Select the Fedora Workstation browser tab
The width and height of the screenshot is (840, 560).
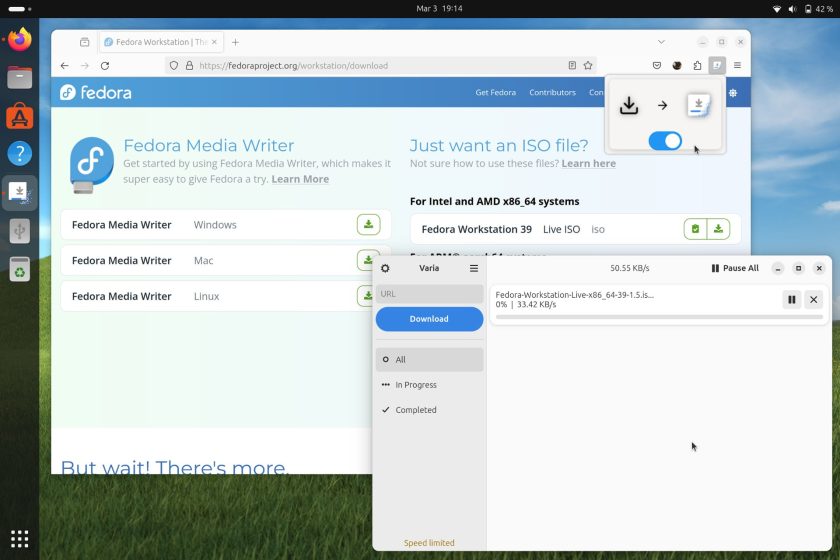pos(161,42)
